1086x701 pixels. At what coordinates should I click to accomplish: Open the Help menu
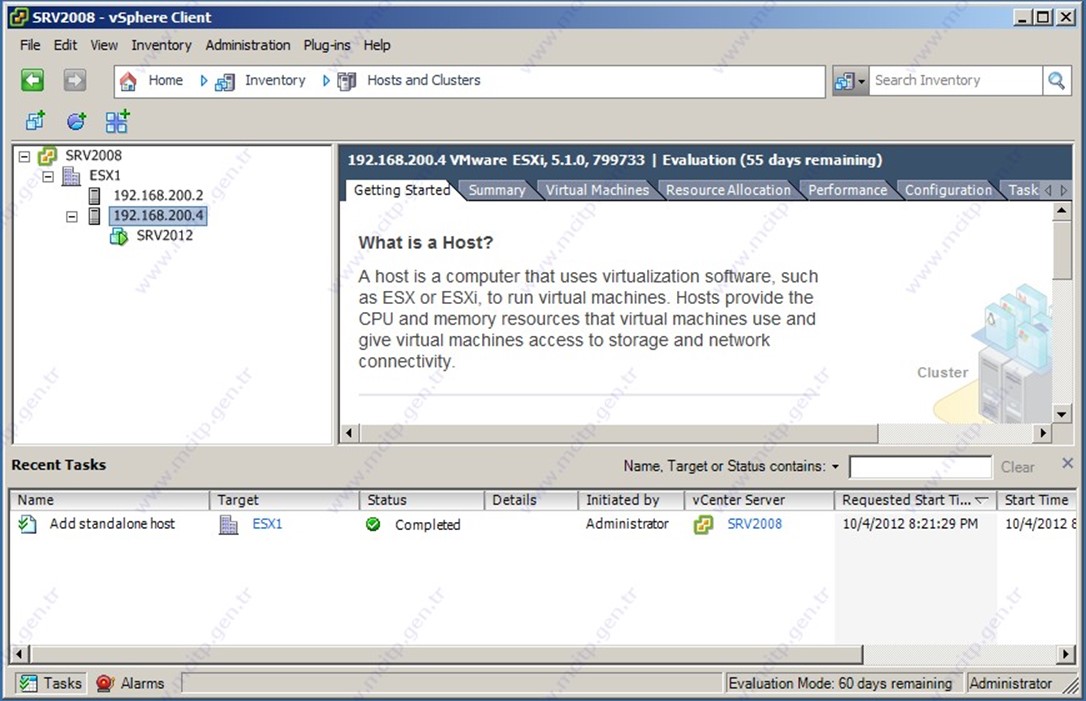click(x=377, y=45)
